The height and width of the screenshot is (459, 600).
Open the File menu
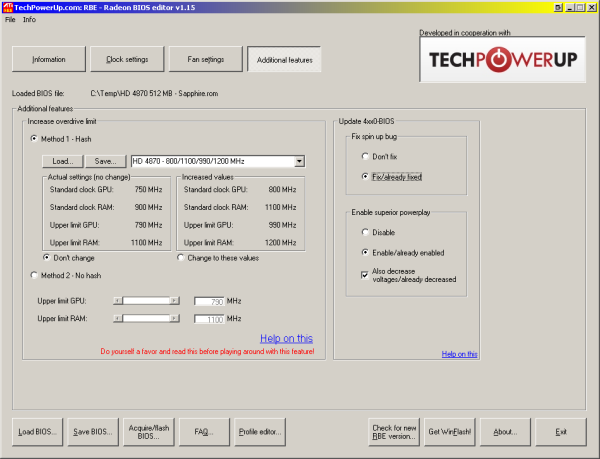[9, 19]
